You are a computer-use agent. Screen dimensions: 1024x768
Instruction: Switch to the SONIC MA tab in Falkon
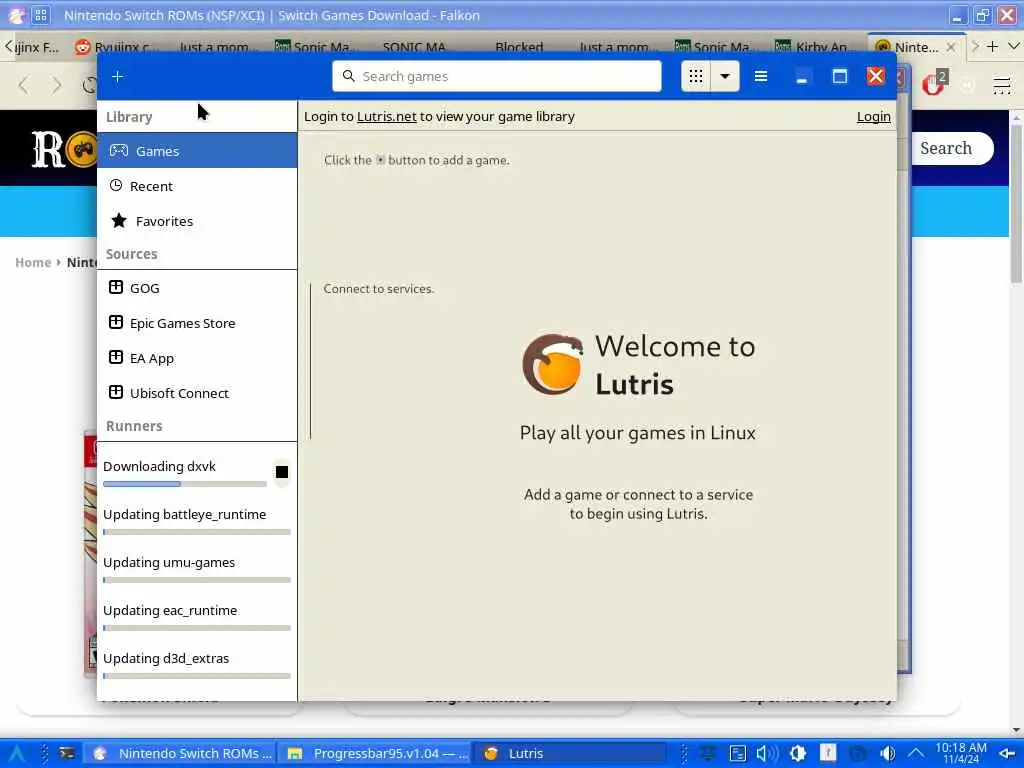point(415,47)
